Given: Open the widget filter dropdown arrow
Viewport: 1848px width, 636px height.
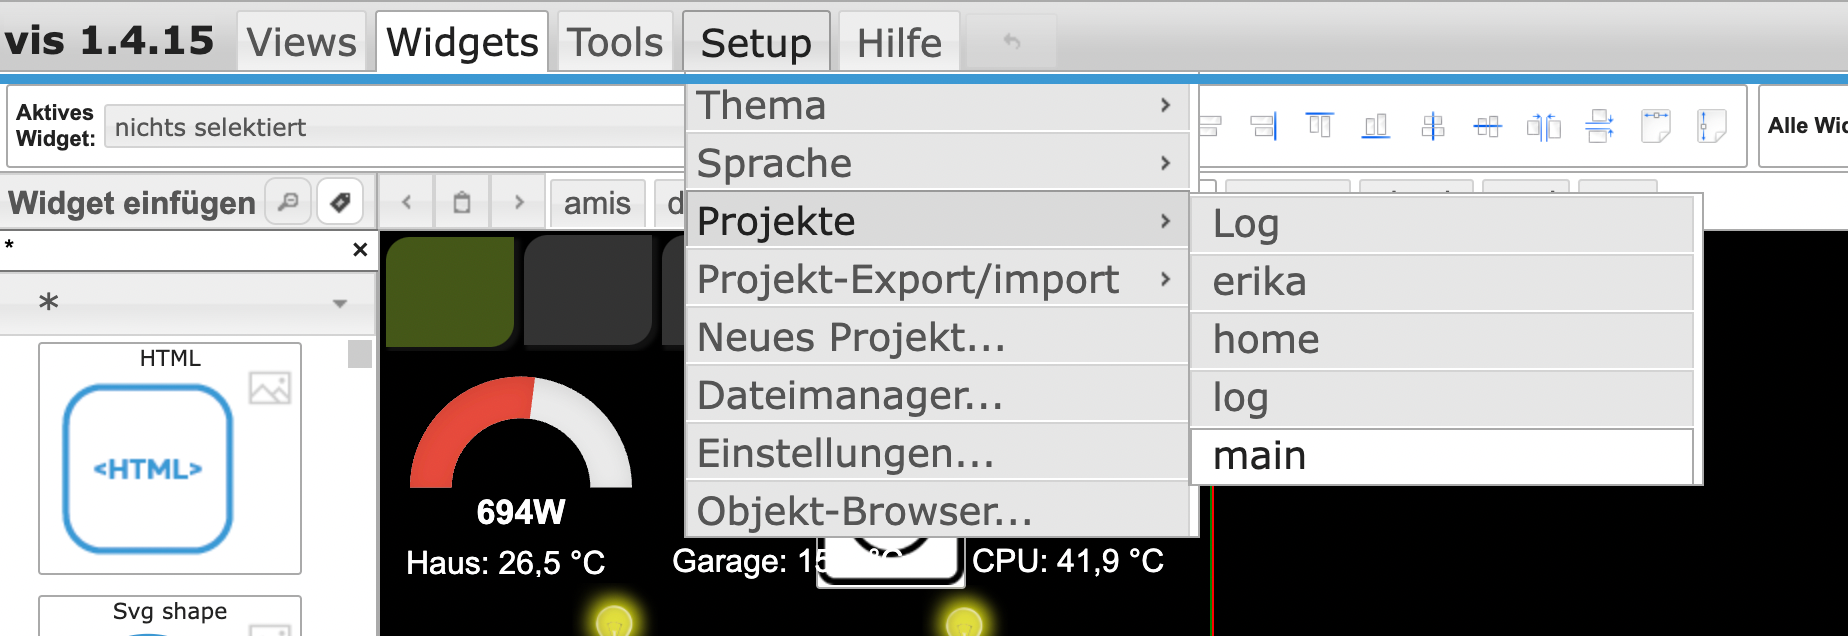Looking at the screenshot, I should tap(337, 302).
